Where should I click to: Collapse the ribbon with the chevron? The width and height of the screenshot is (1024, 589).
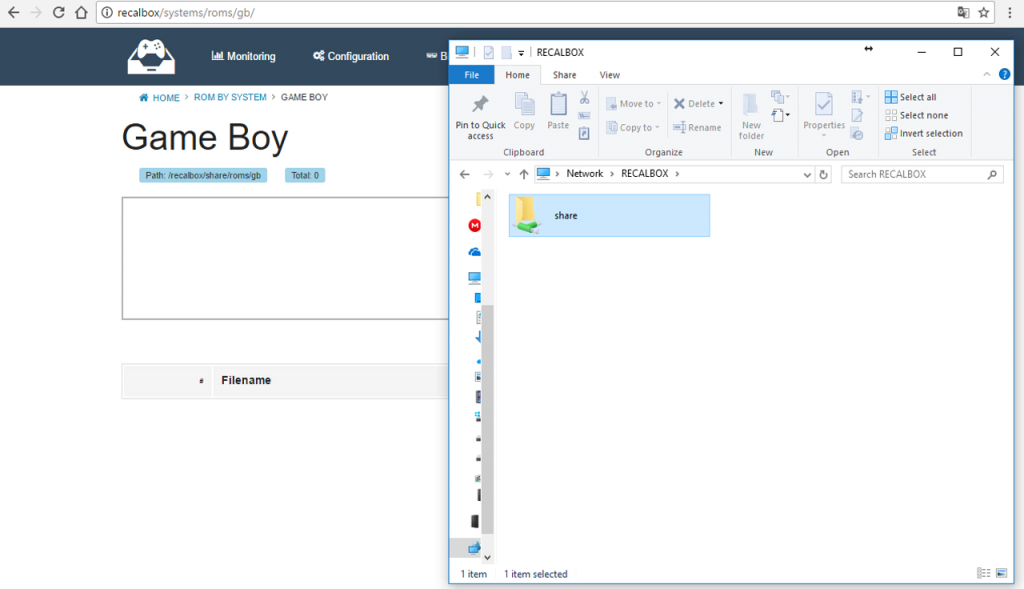(x=987, y=75)
